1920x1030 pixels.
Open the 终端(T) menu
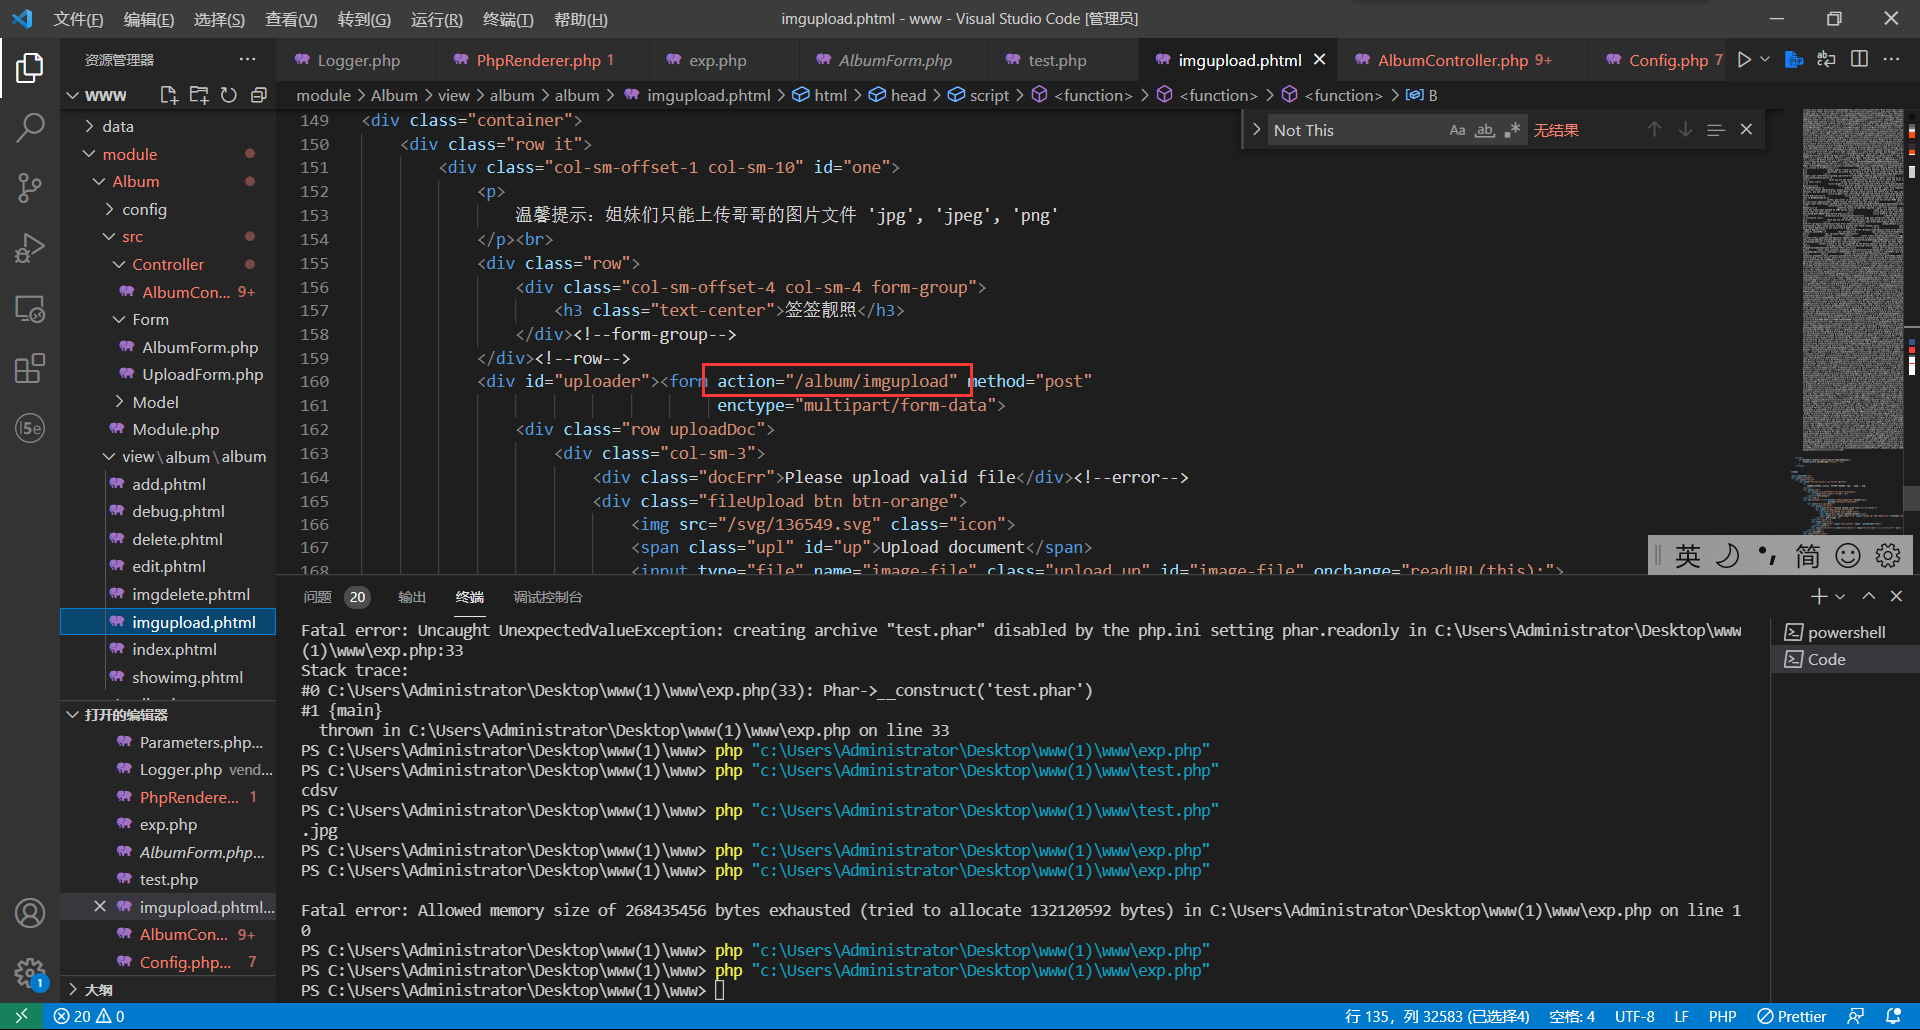(508, 19)
